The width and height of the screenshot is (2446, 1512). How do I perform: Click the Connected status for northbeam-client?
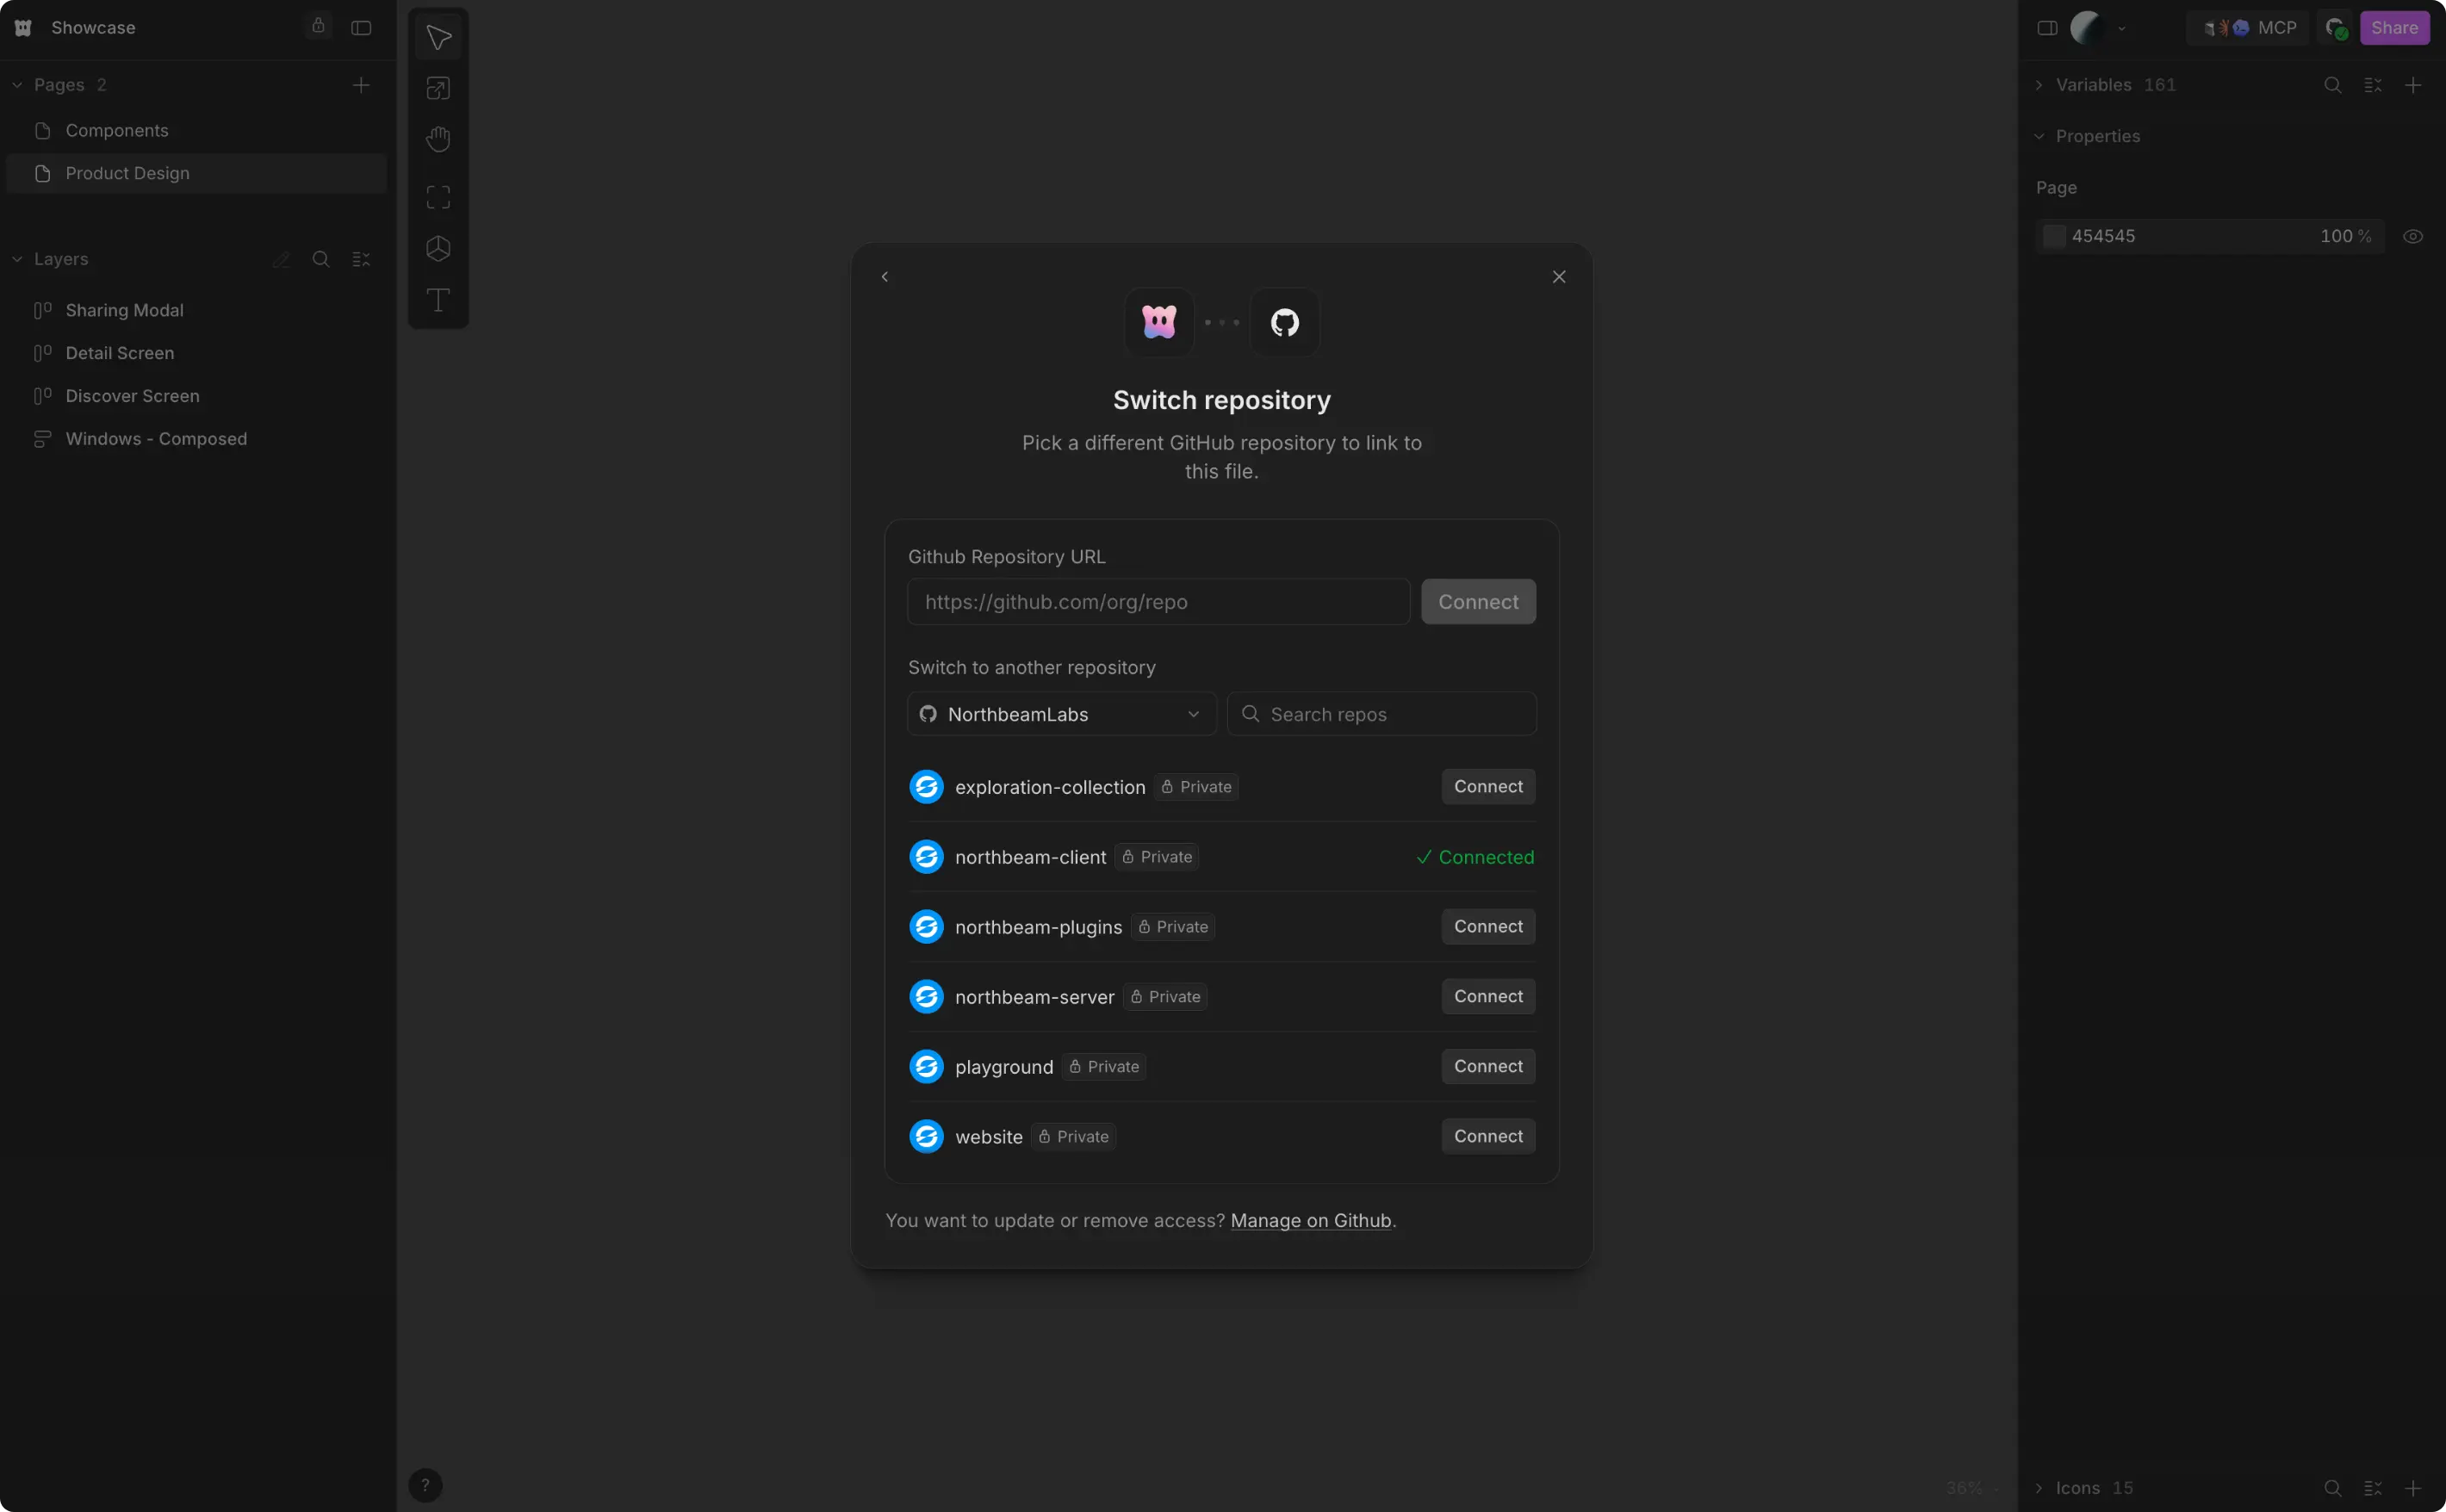click(1475, 857)
